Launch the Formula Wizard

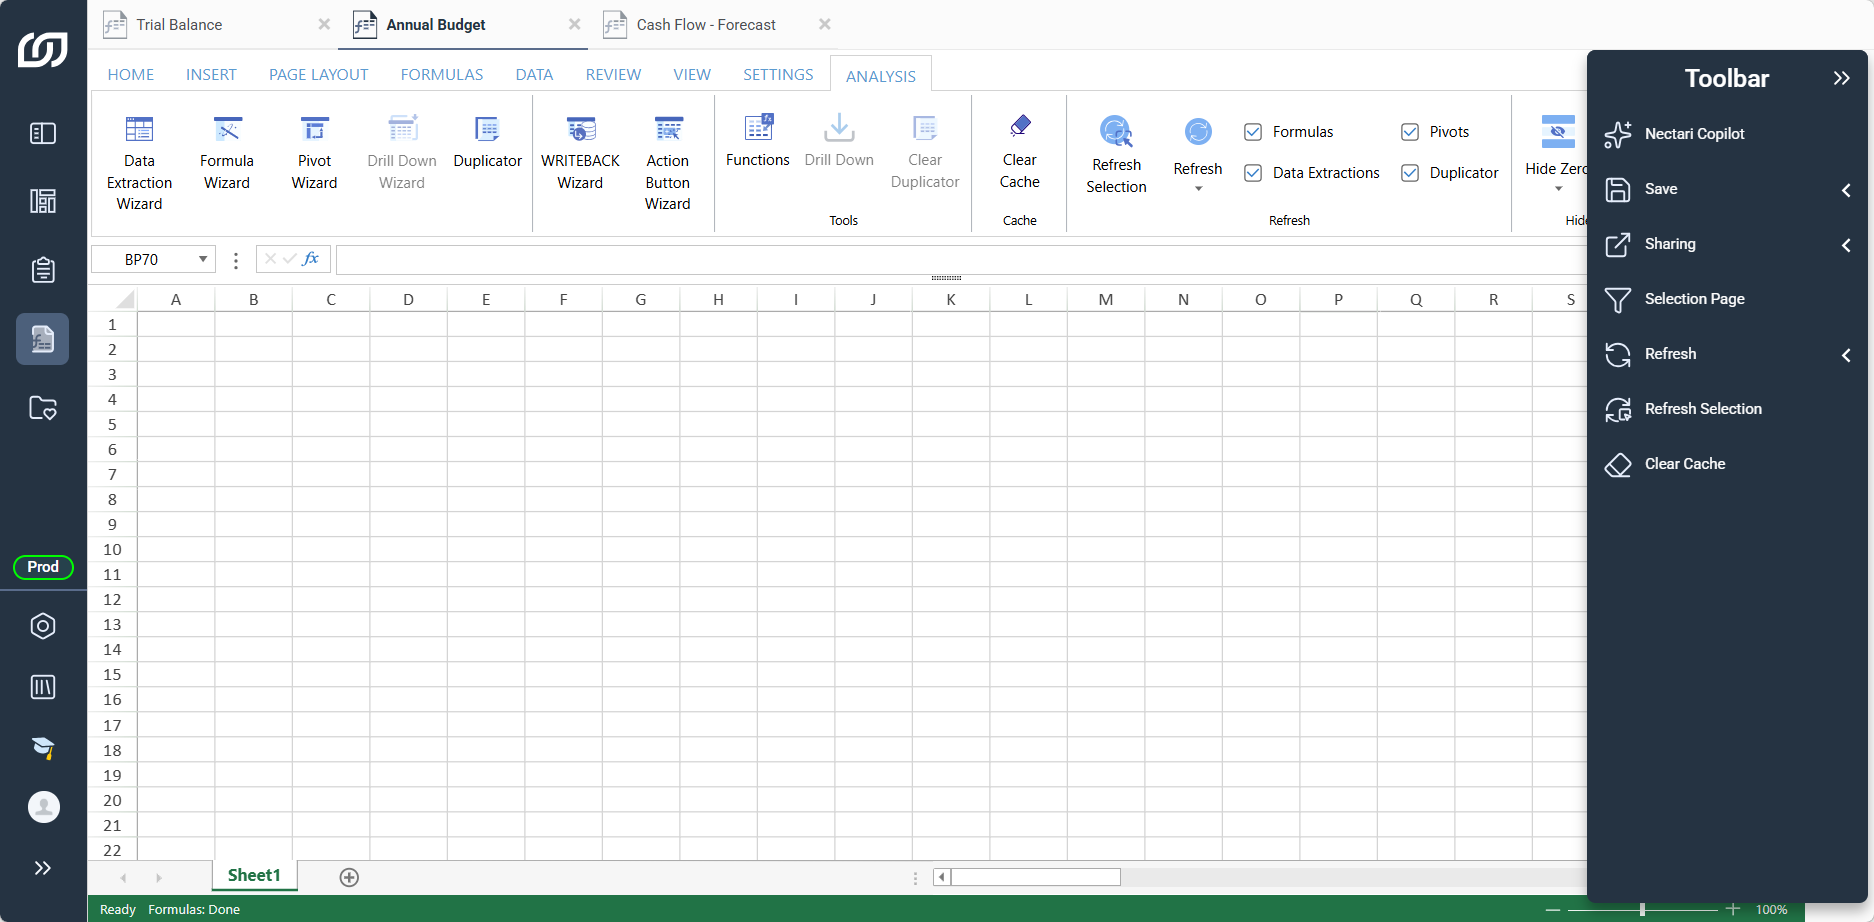coord(227,153)
